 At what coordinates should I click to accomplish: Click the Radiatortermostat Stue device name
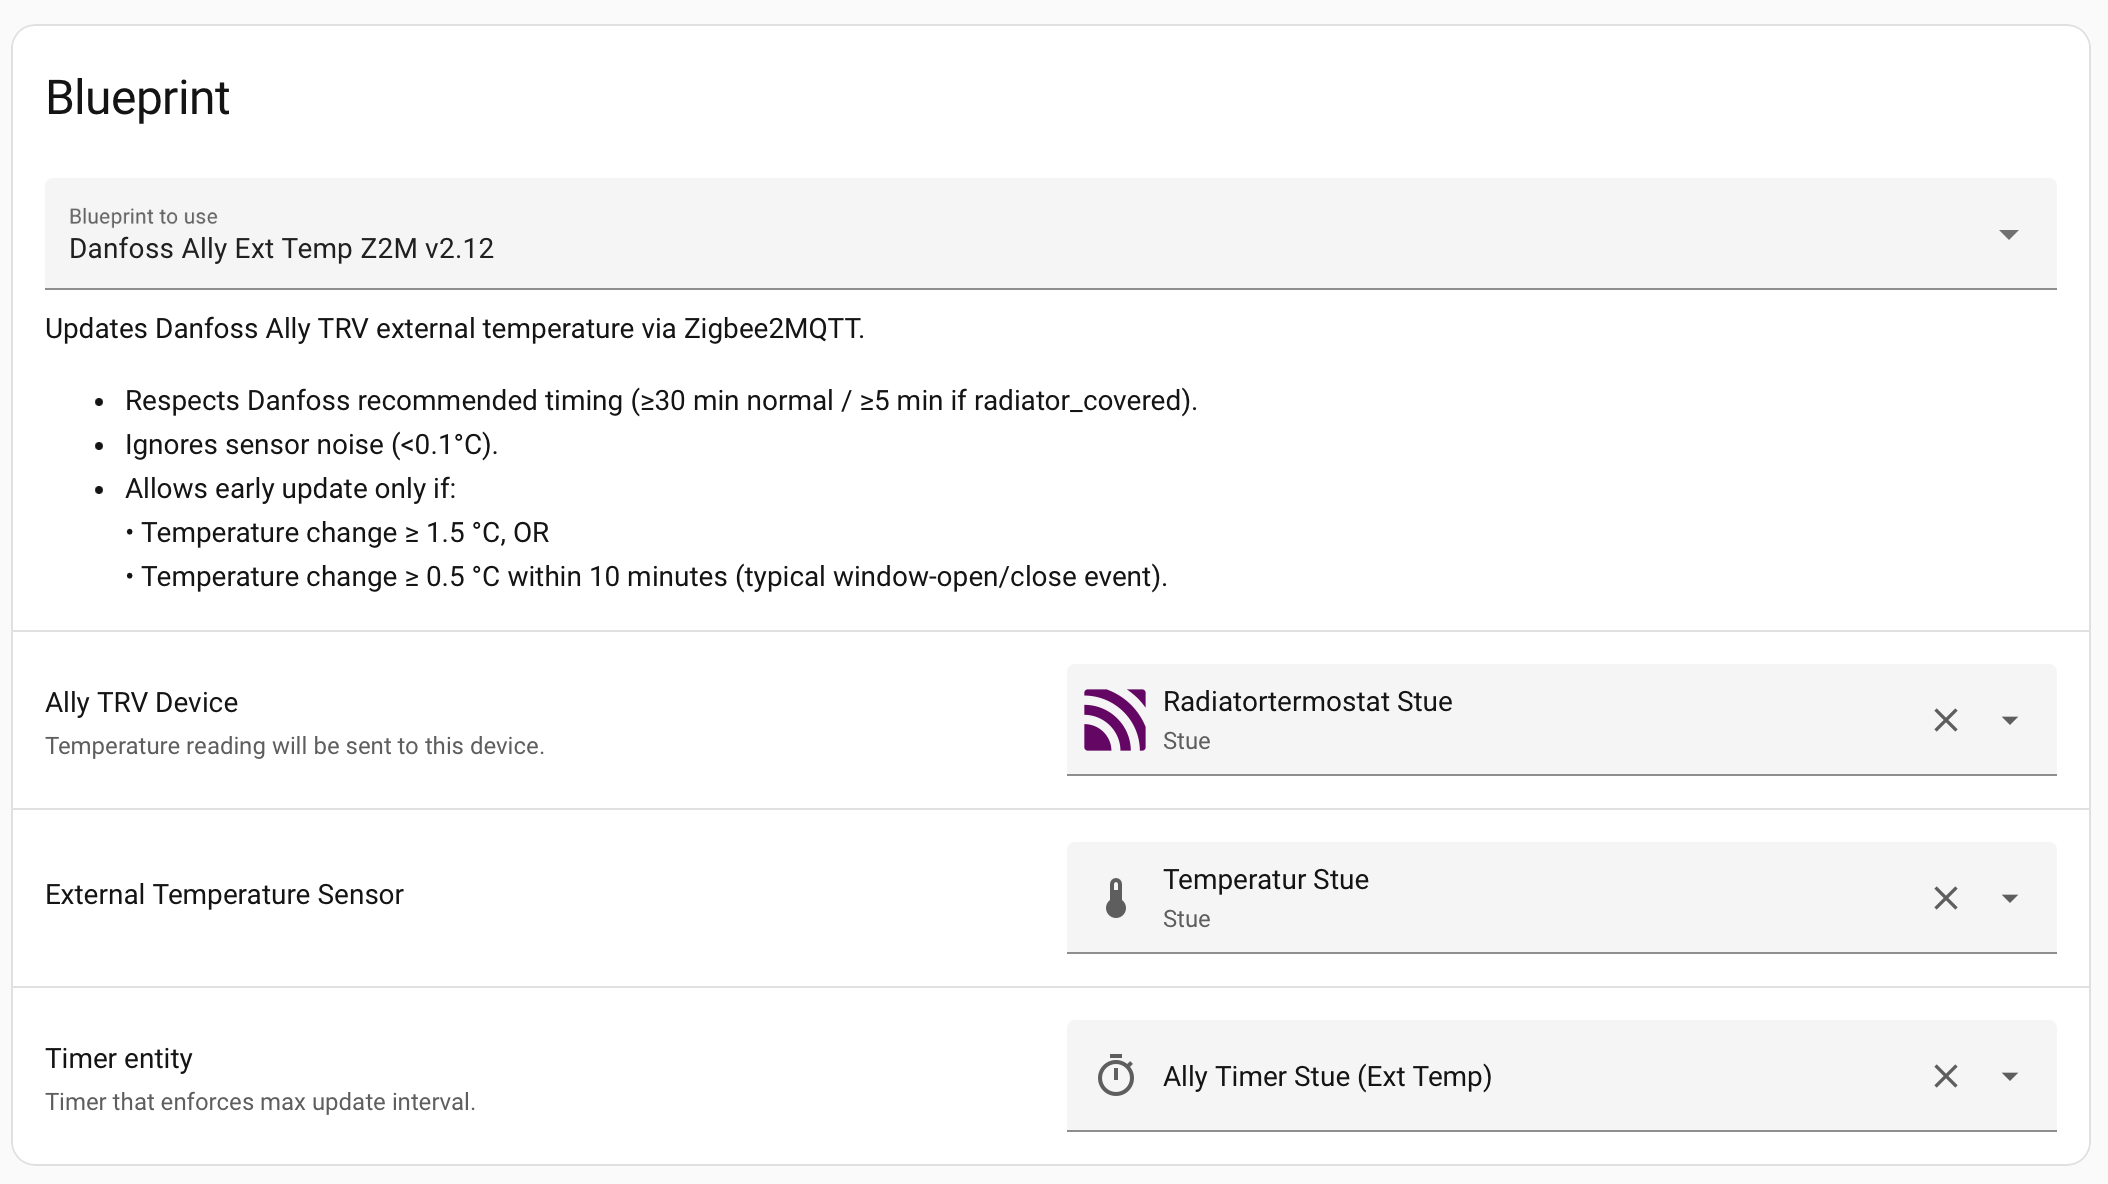pyautogui.click(x=1307, y=702)
